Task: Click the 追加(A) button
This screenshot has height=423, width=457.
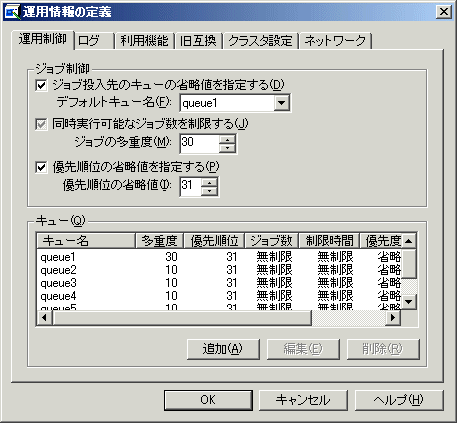Action: (223, 349)
